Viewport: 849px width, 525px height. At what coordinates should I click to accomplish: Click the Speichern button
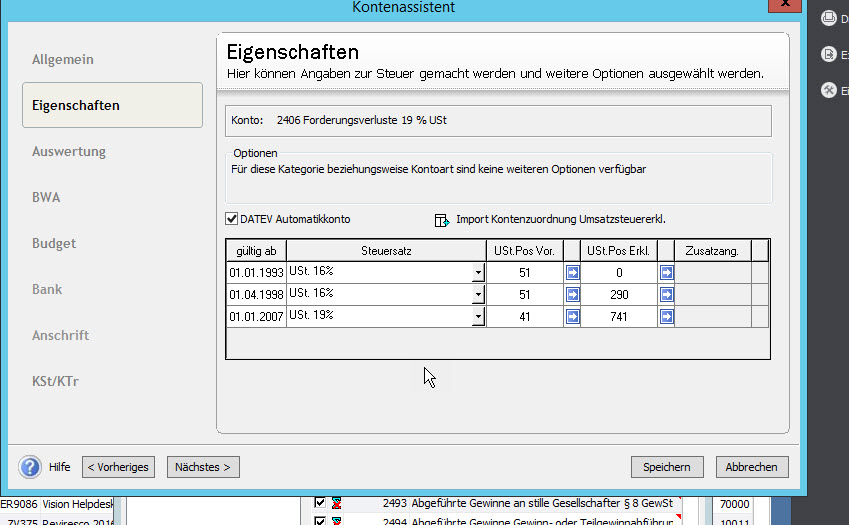667,467
